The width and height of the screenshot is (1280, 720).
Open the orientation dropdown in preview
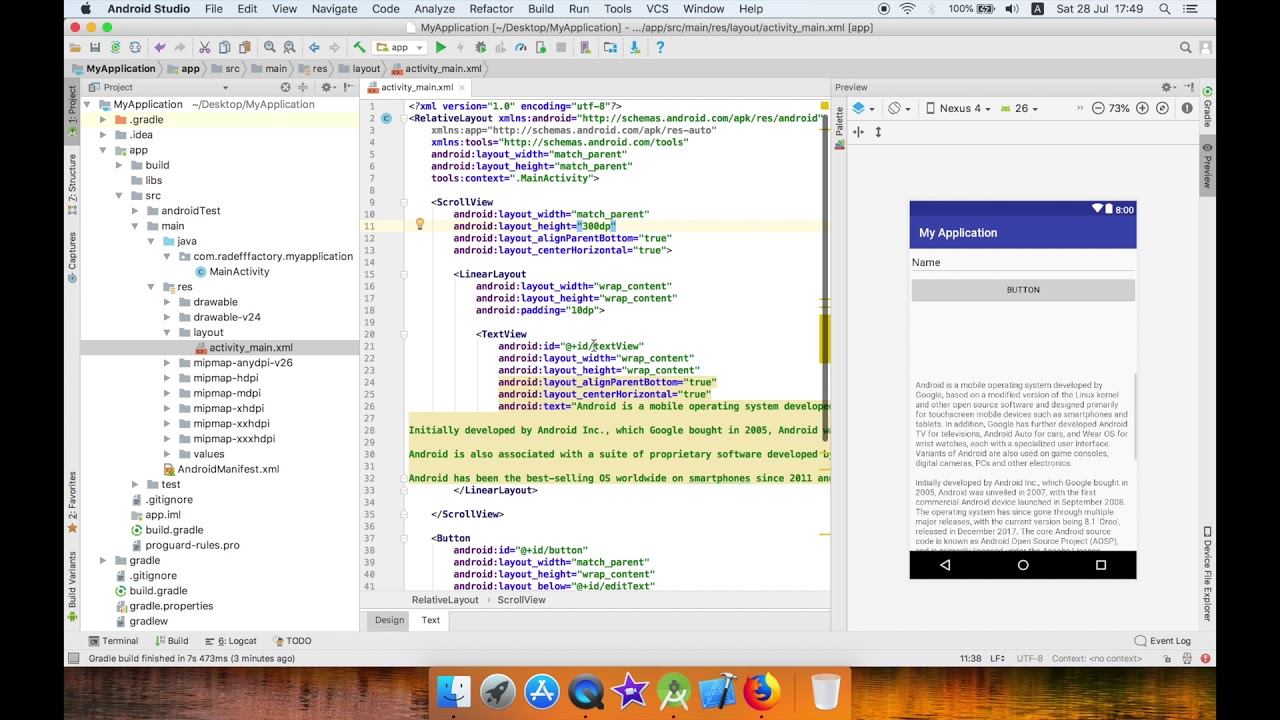(x=898, y=108)
